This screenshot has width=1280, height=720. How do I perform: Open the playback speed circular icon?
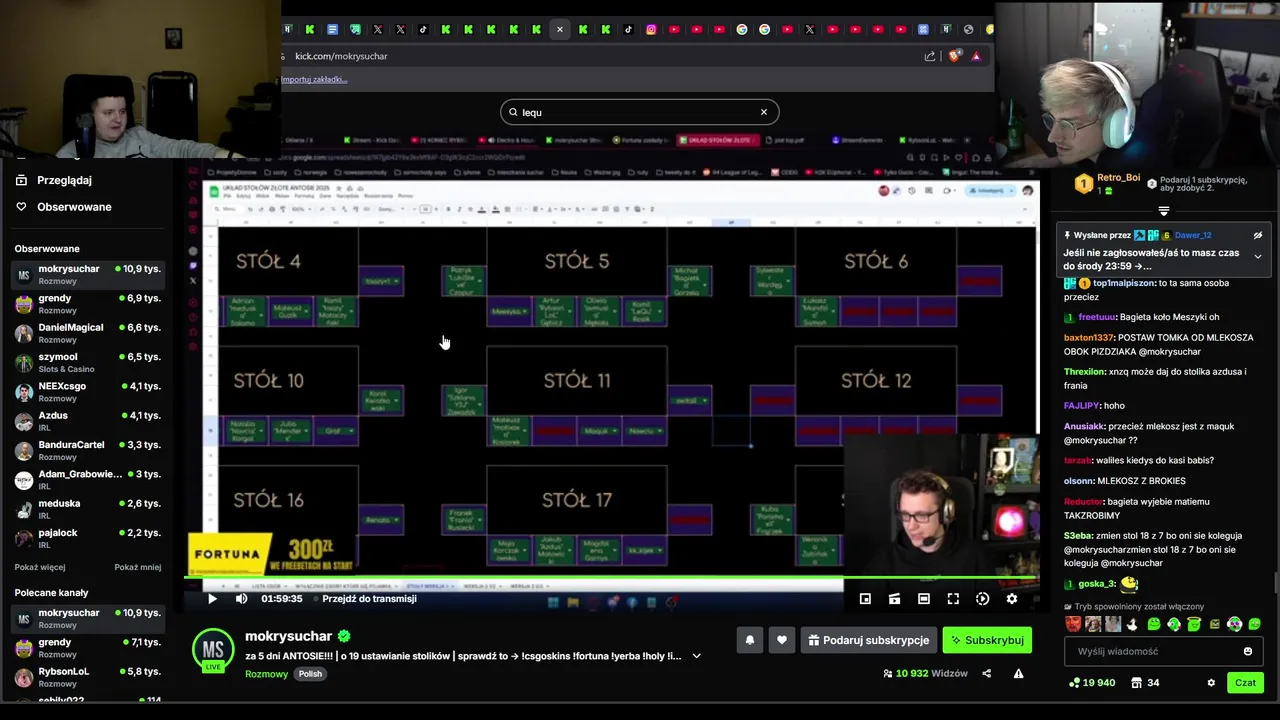(982, 598)
